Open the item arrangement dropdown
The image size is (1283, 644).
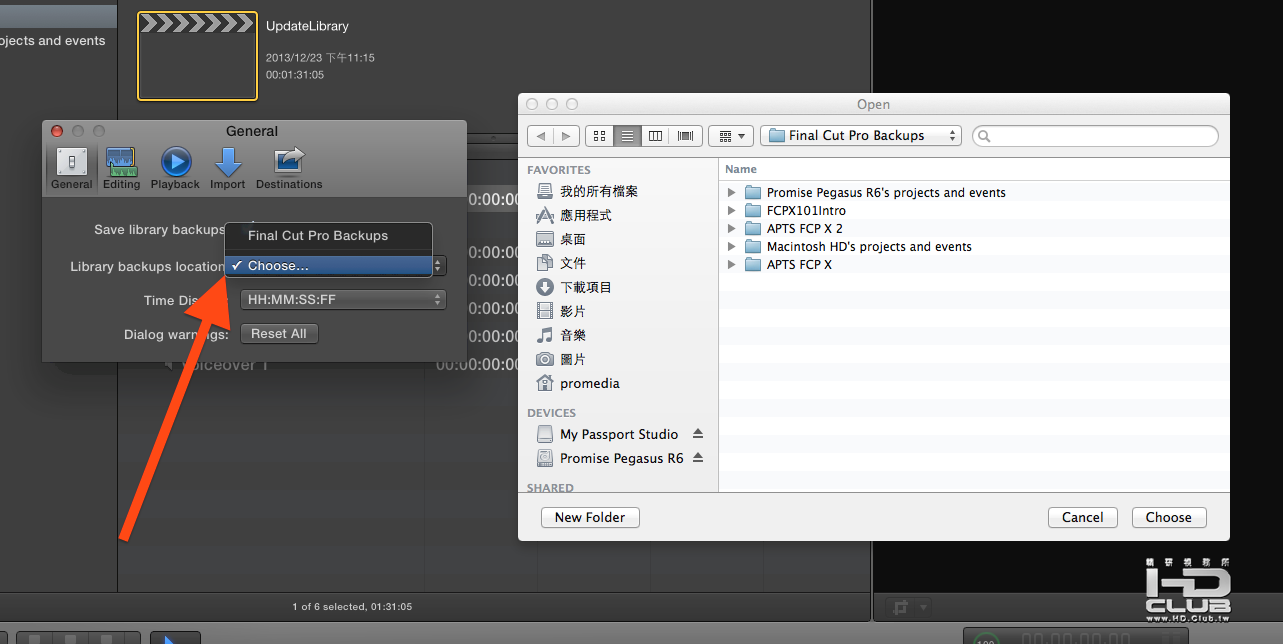click(x=731, y=136)
